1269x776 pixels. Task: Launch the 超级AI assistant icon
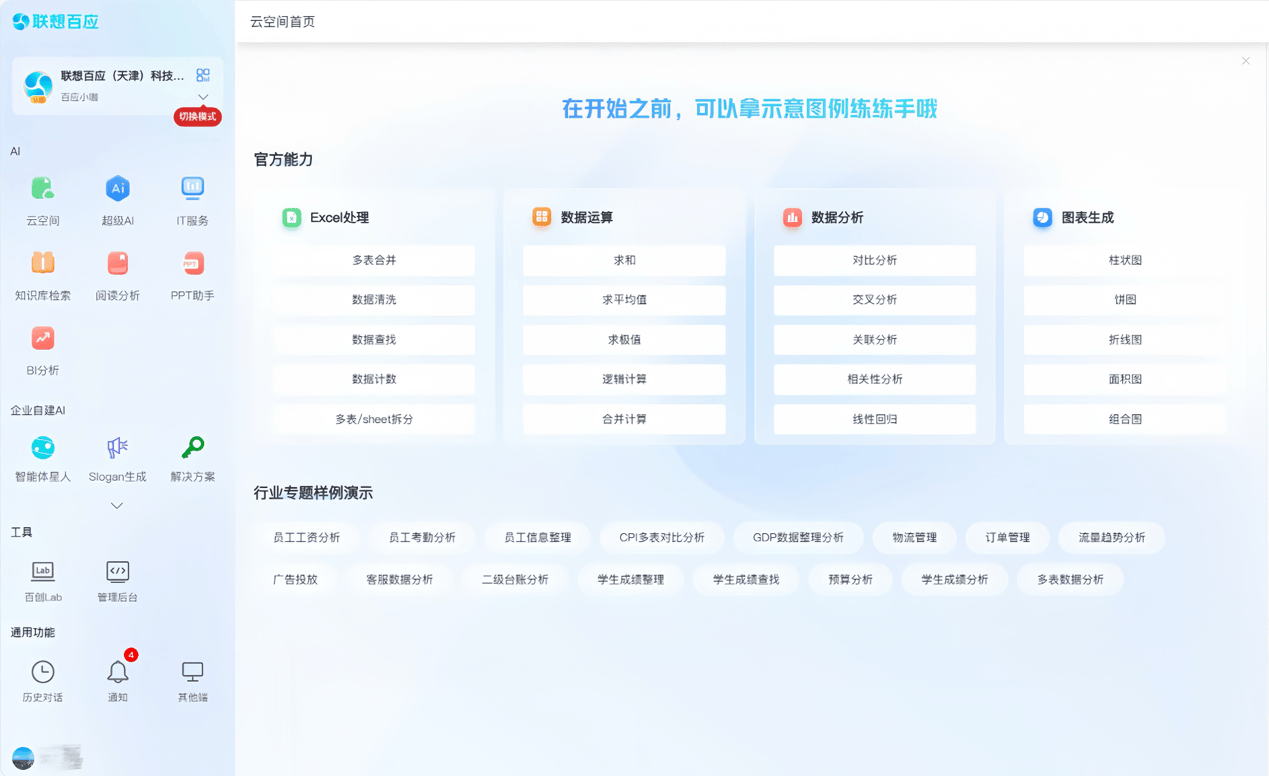[x=117, y=190]
